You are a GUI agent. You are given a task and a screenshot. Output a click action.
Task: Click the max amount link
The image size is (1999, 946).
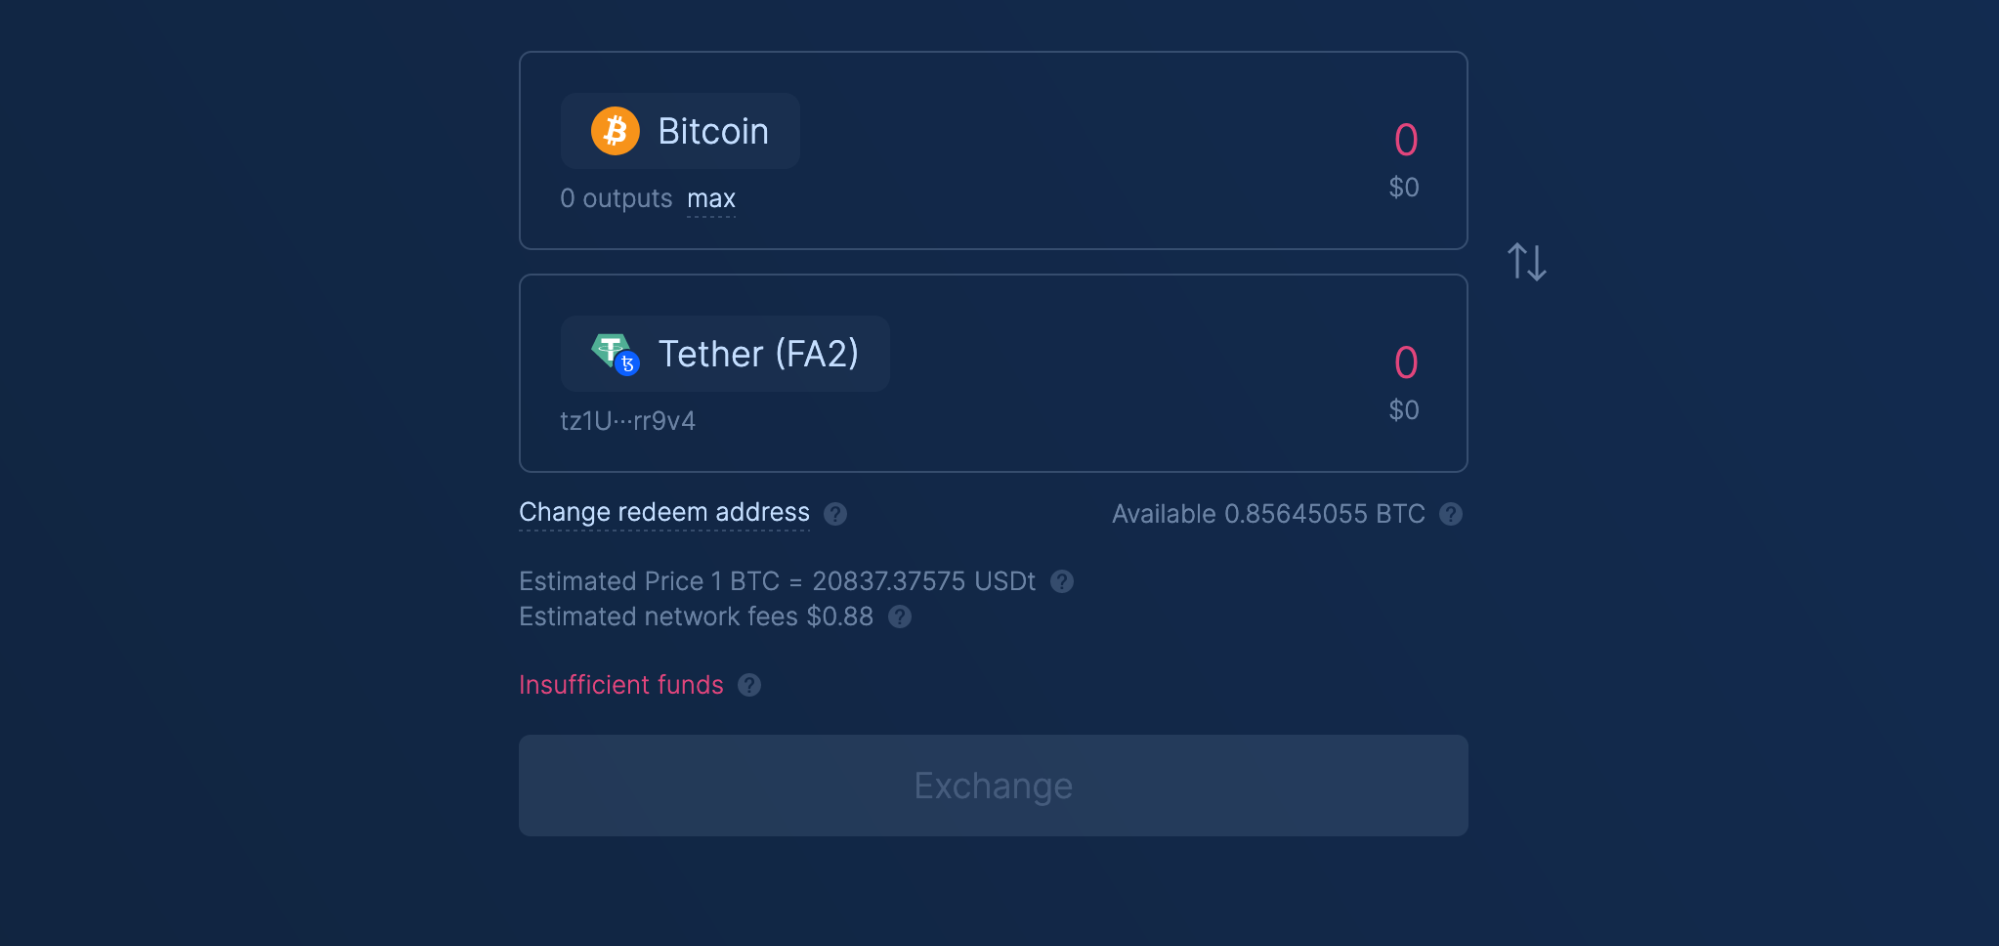coord(711,199)
